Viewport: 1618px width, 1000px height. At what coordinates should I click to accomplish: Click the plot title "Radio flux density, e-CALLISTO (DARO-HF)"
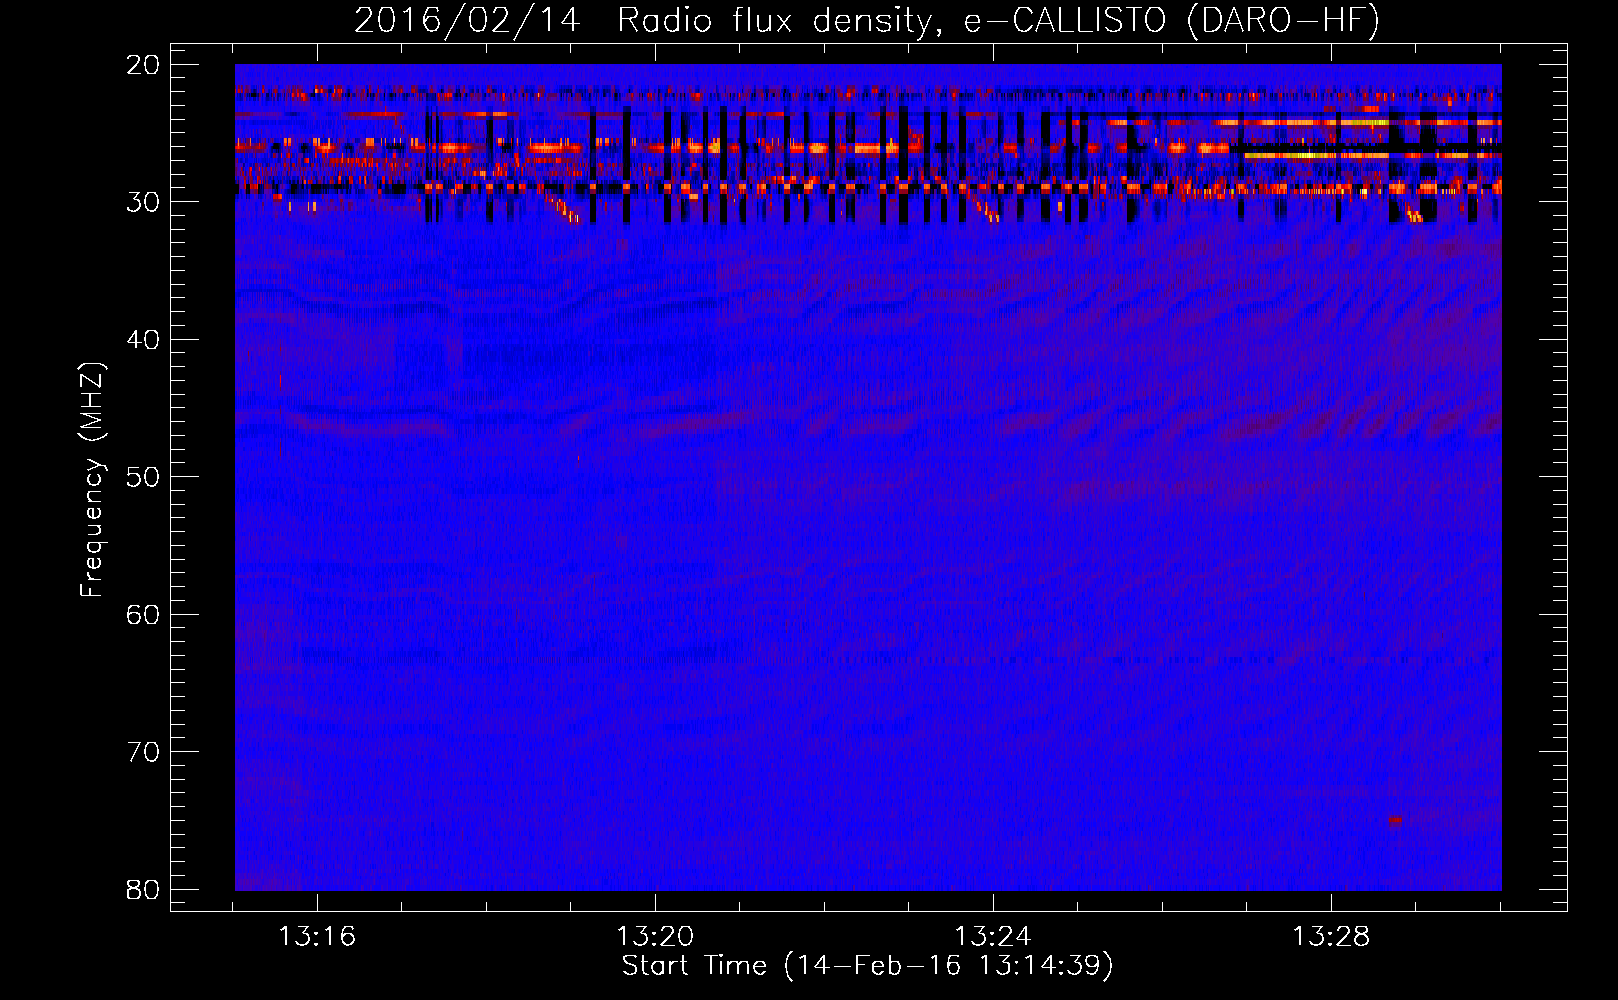tap(998, 21)
